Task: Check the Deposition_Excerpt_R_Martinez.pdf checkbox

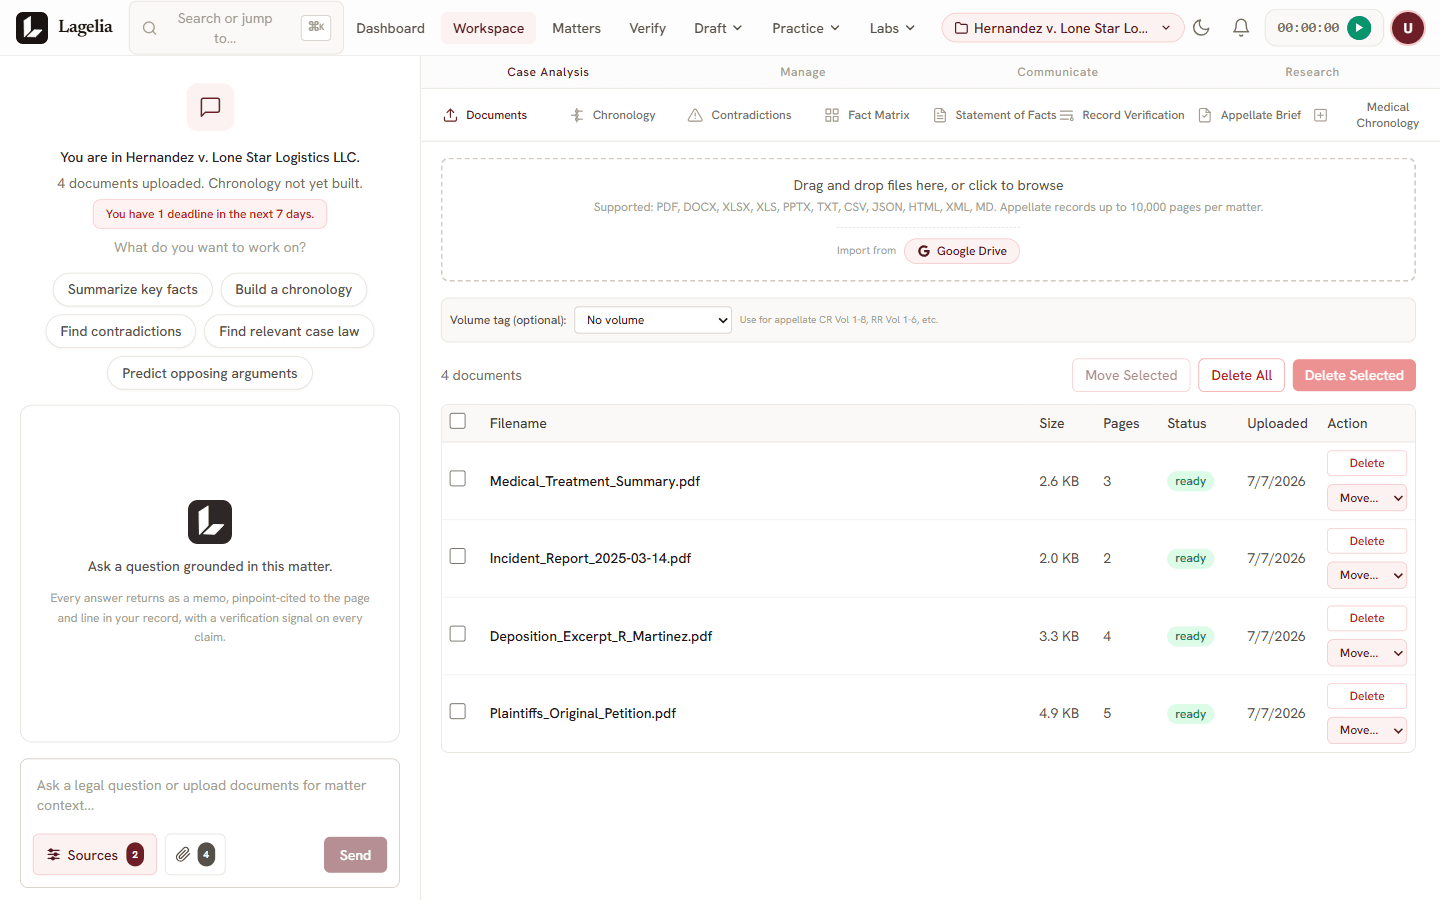Action: click(458, 634)
